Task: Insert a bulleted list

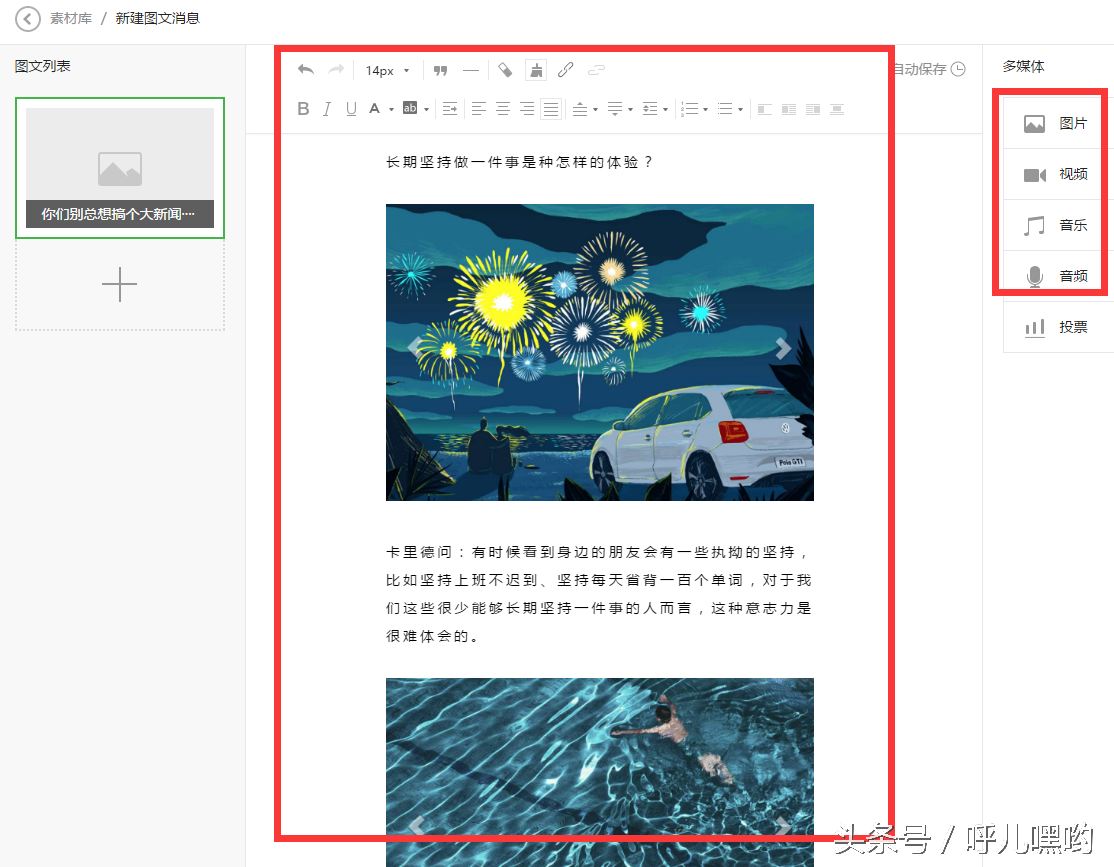Action: [725, 109]
